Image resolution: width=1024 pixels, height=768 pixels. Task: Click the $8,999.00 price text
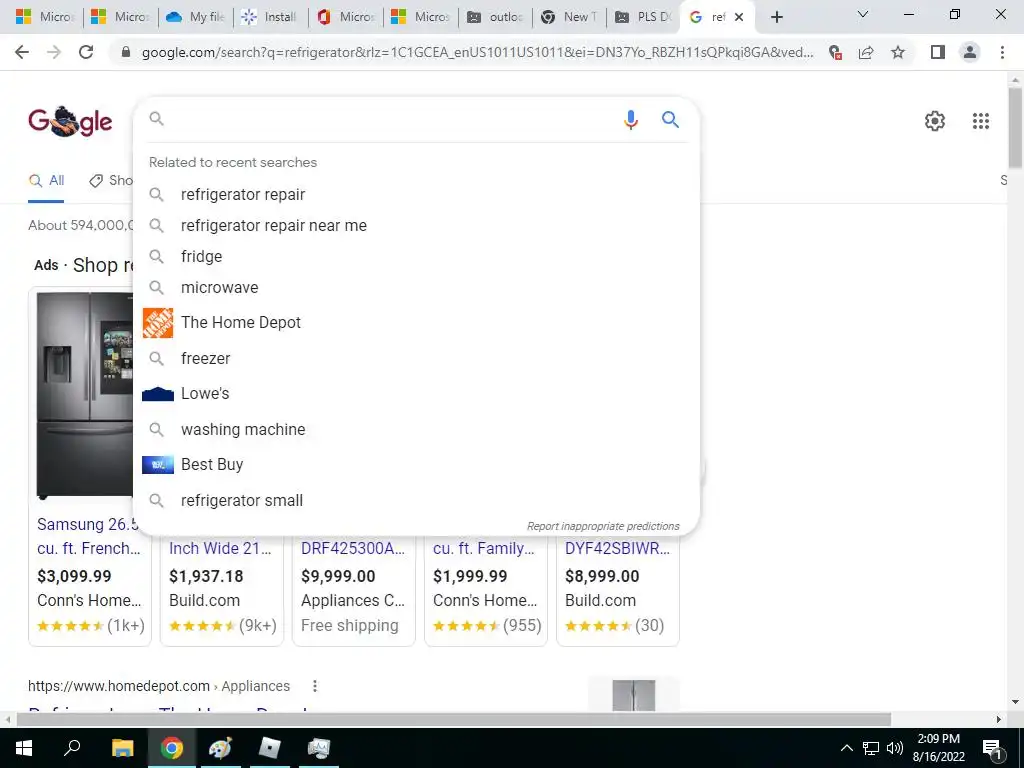602,576
